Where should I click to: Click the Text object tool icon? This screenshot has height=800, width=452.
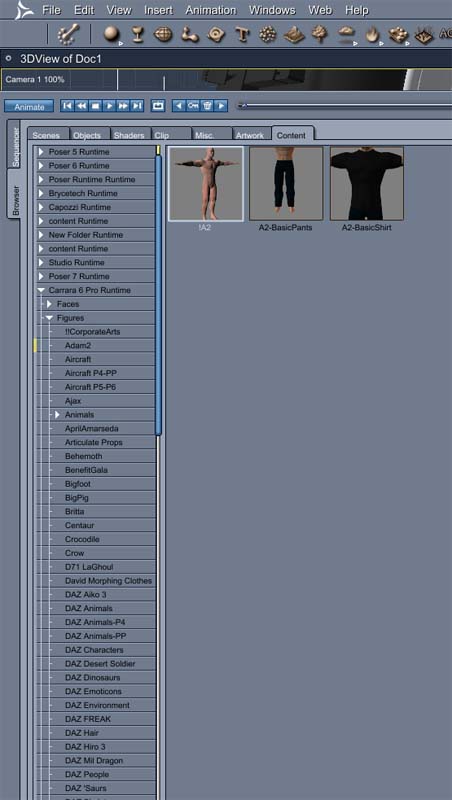coord(242,35)
